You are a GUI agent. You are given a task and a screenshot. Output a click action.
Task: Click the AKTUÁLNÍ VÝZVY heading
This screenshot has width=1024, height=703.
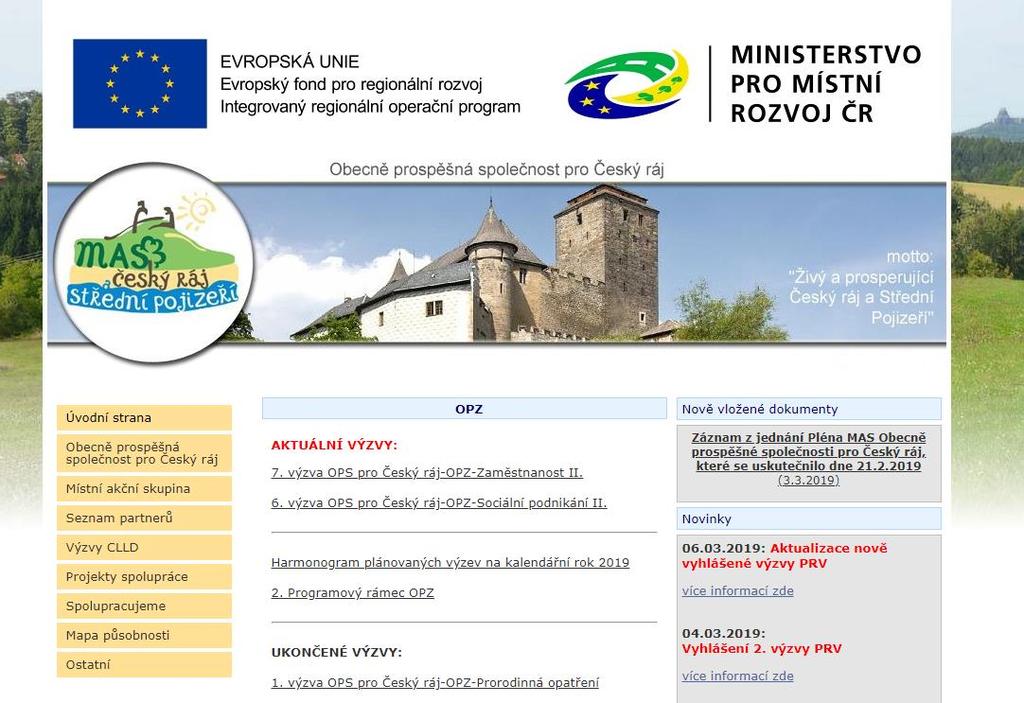pos(334,446)
